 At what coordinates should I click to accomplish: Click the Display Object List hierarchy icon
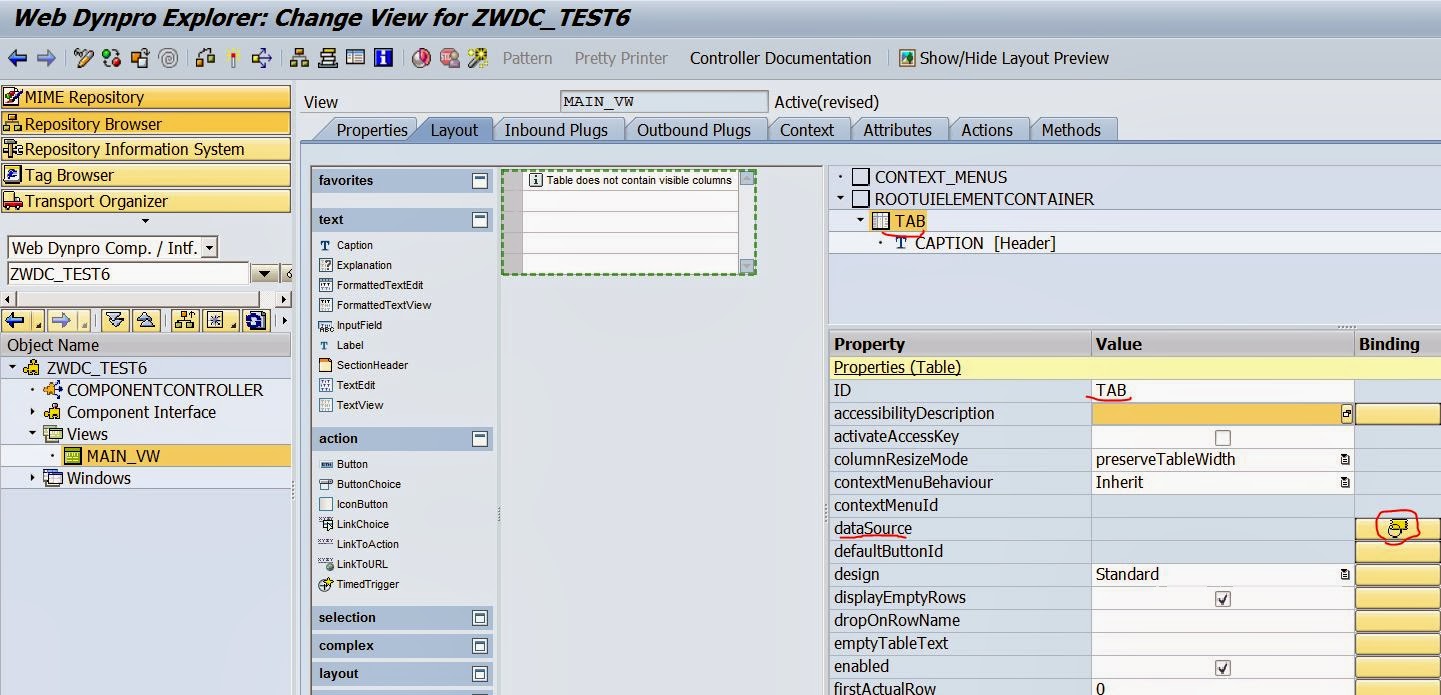tap(299, 58)
